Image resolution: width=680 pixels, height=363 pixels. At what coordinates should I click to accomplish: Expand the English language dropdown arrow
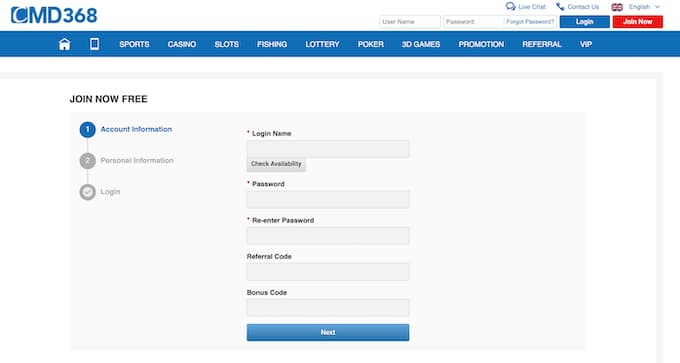(x=657, y=7)
